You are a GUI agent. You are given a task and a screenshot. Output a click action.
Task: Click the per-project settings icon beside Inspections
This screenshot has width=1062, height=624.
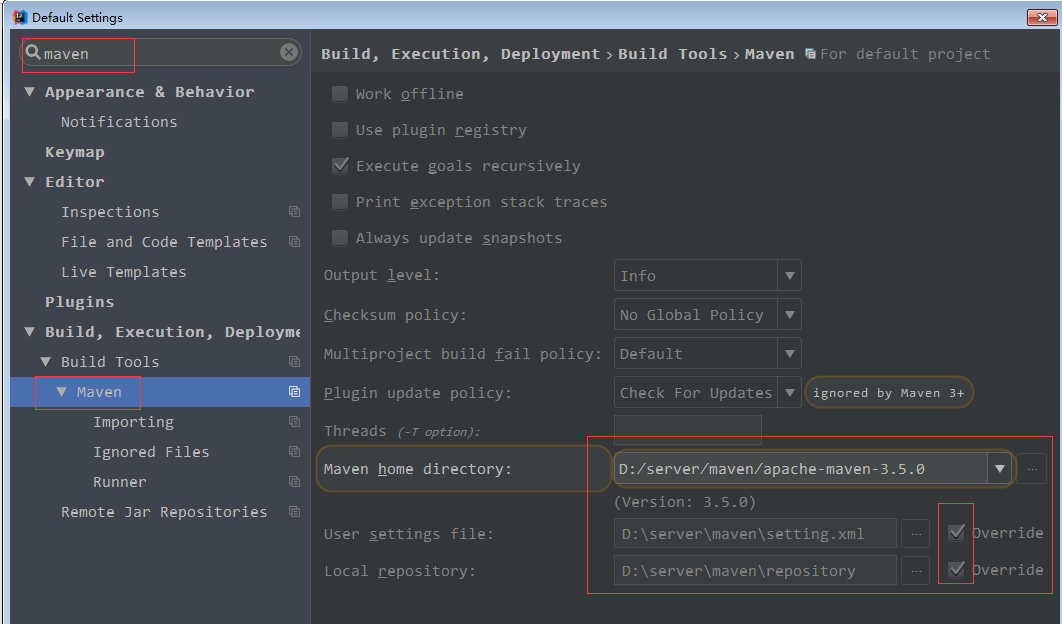coord(294,211)
